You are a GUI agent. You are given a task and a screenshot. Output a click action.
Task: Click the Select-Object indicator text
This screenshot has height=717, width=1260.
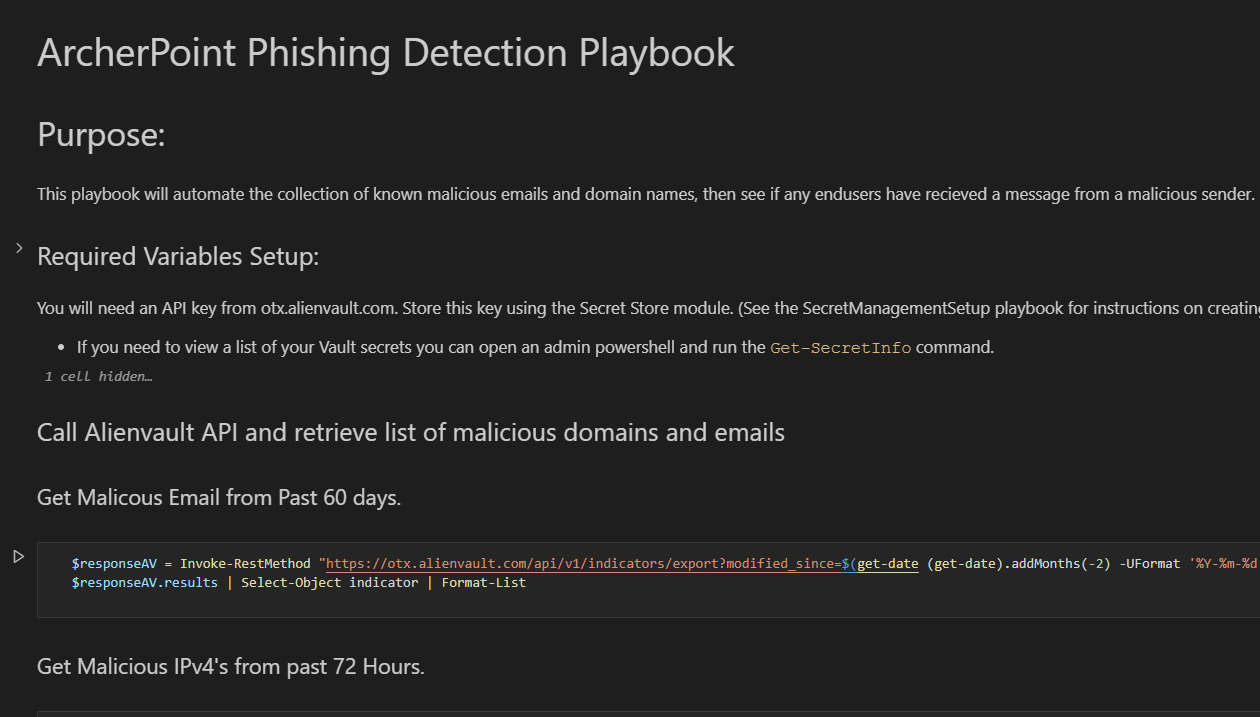coord(330,582)
